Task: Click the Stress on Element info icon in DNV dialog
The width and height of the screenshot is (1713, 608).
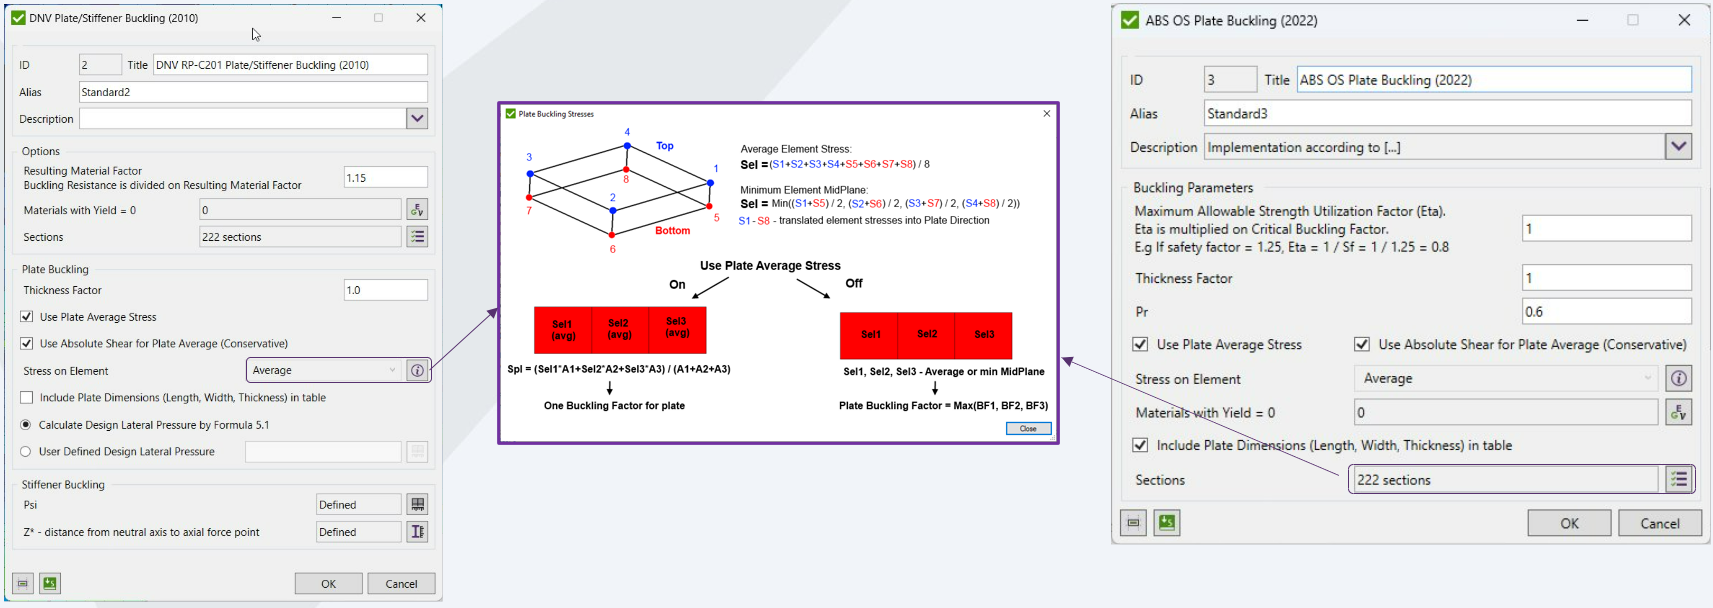Action: click(417, 370)
